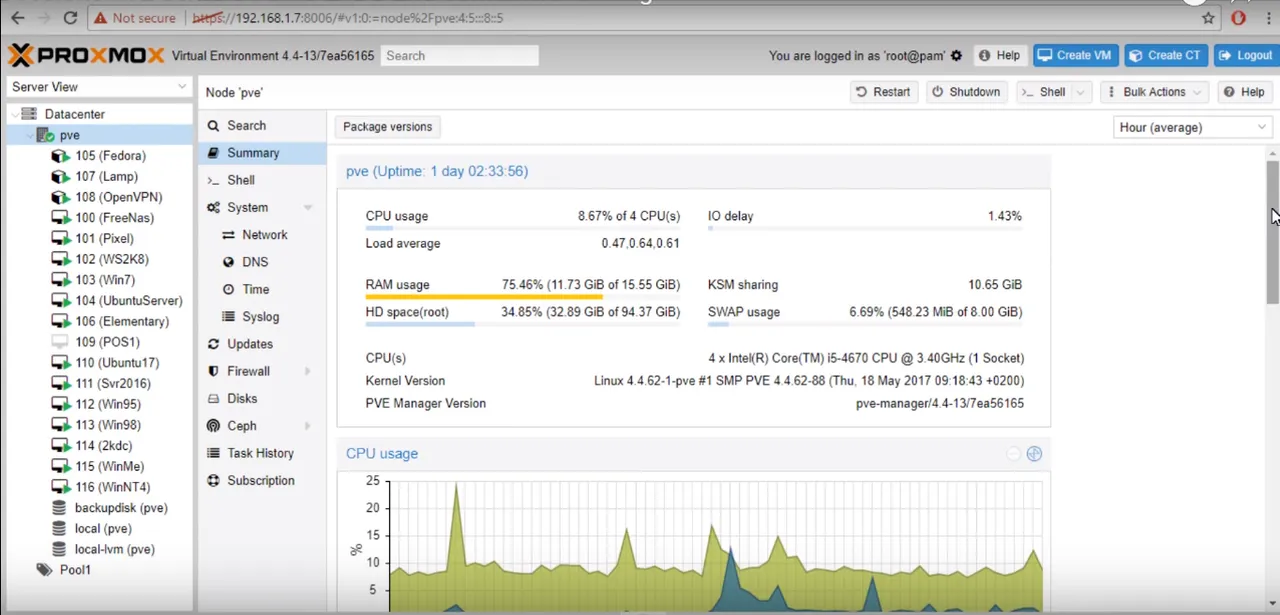Expand the Firewall submenu arrow
The width and height of the screenshot is (1280, 615).
click(308, 371)
